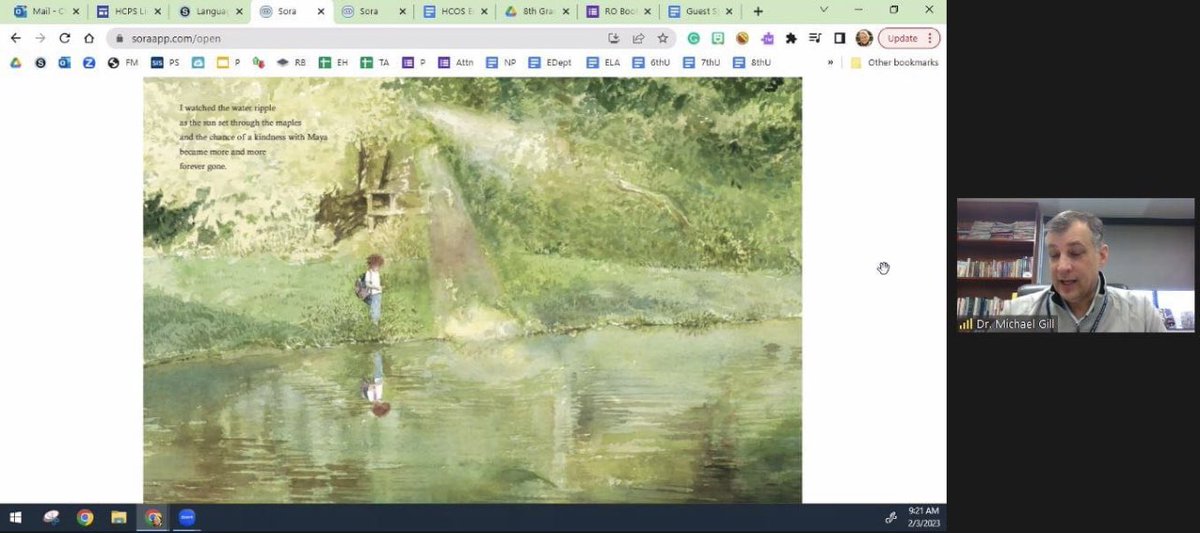Open the Google Drive bookmark icon
Viewport: 1200px width, 533px height.
point(15,62)
